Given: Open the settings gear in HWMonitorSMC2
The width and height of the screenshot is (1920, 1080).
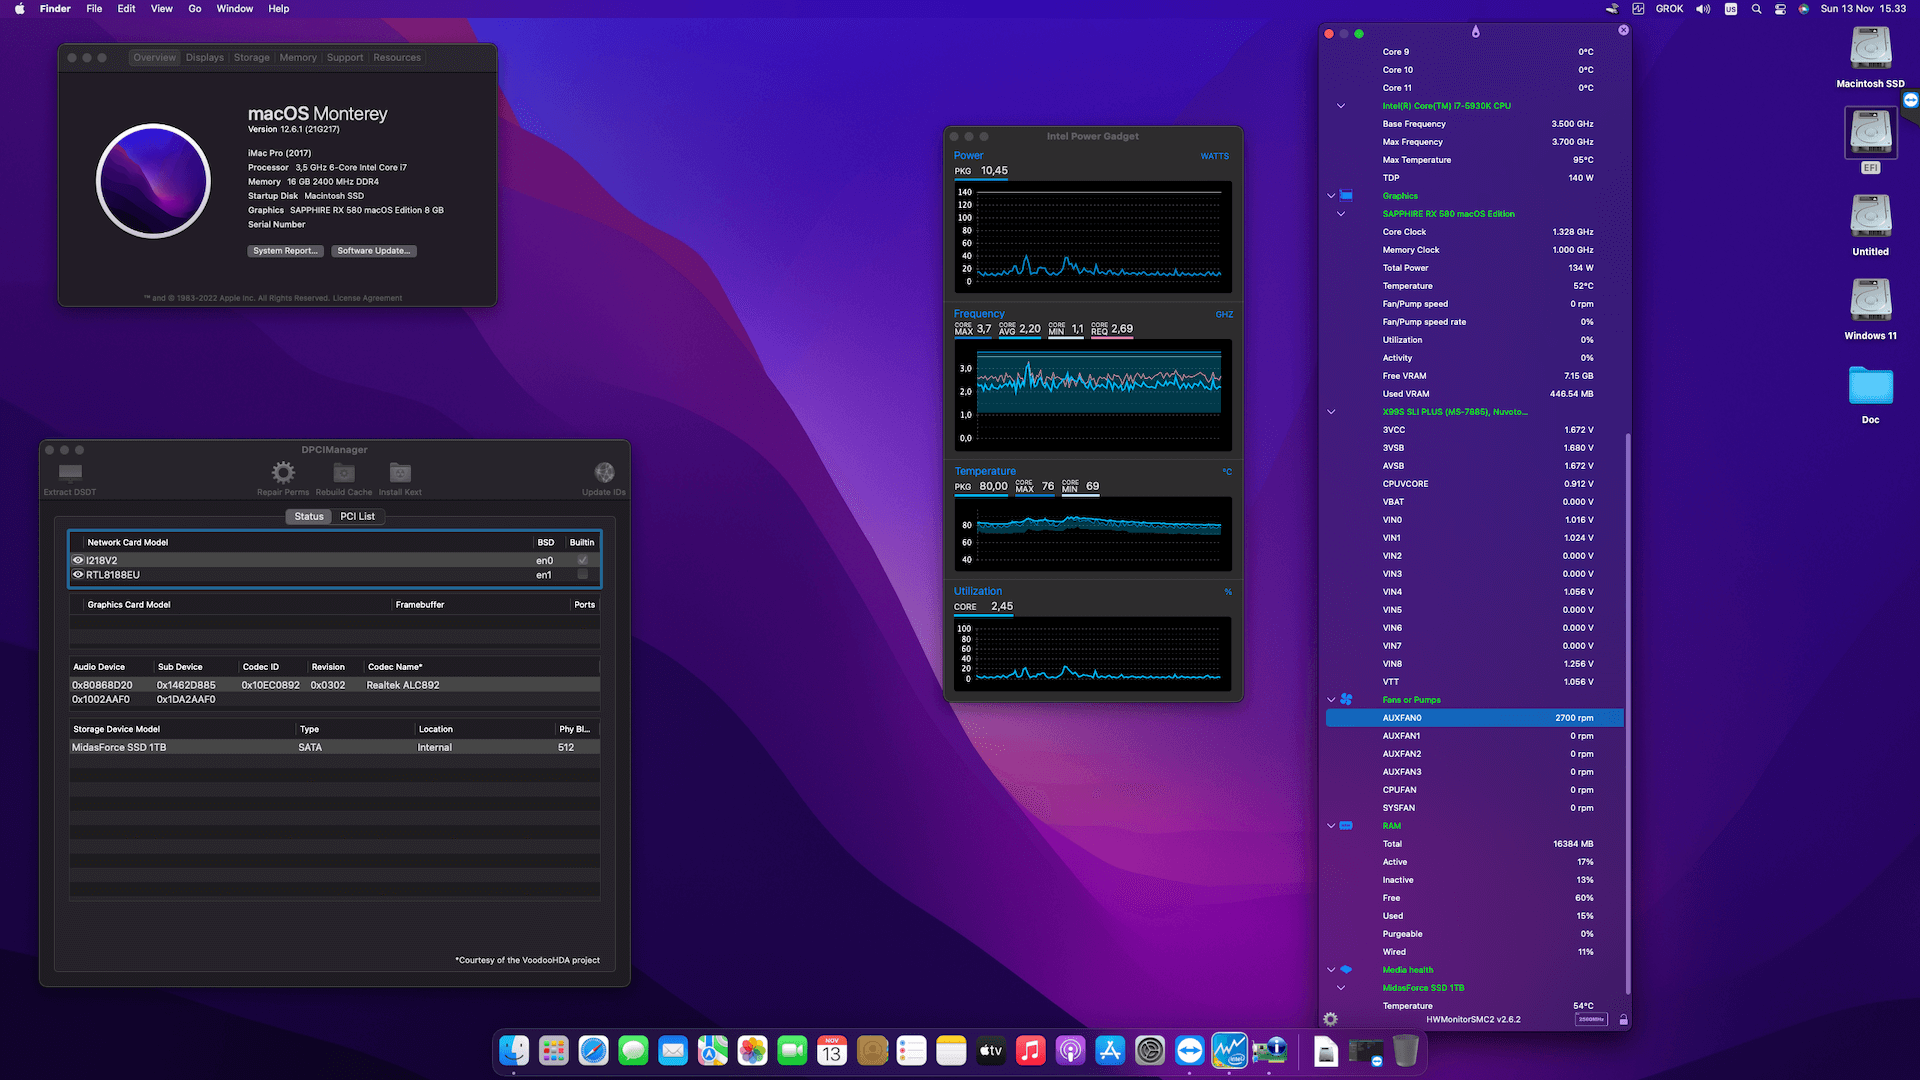Looking at the screenshot, I should point(1330,1019).
